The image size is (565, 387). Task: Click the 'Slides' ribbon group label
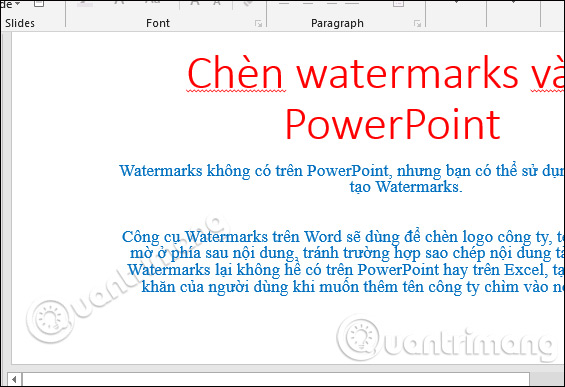tap(20, 23)
